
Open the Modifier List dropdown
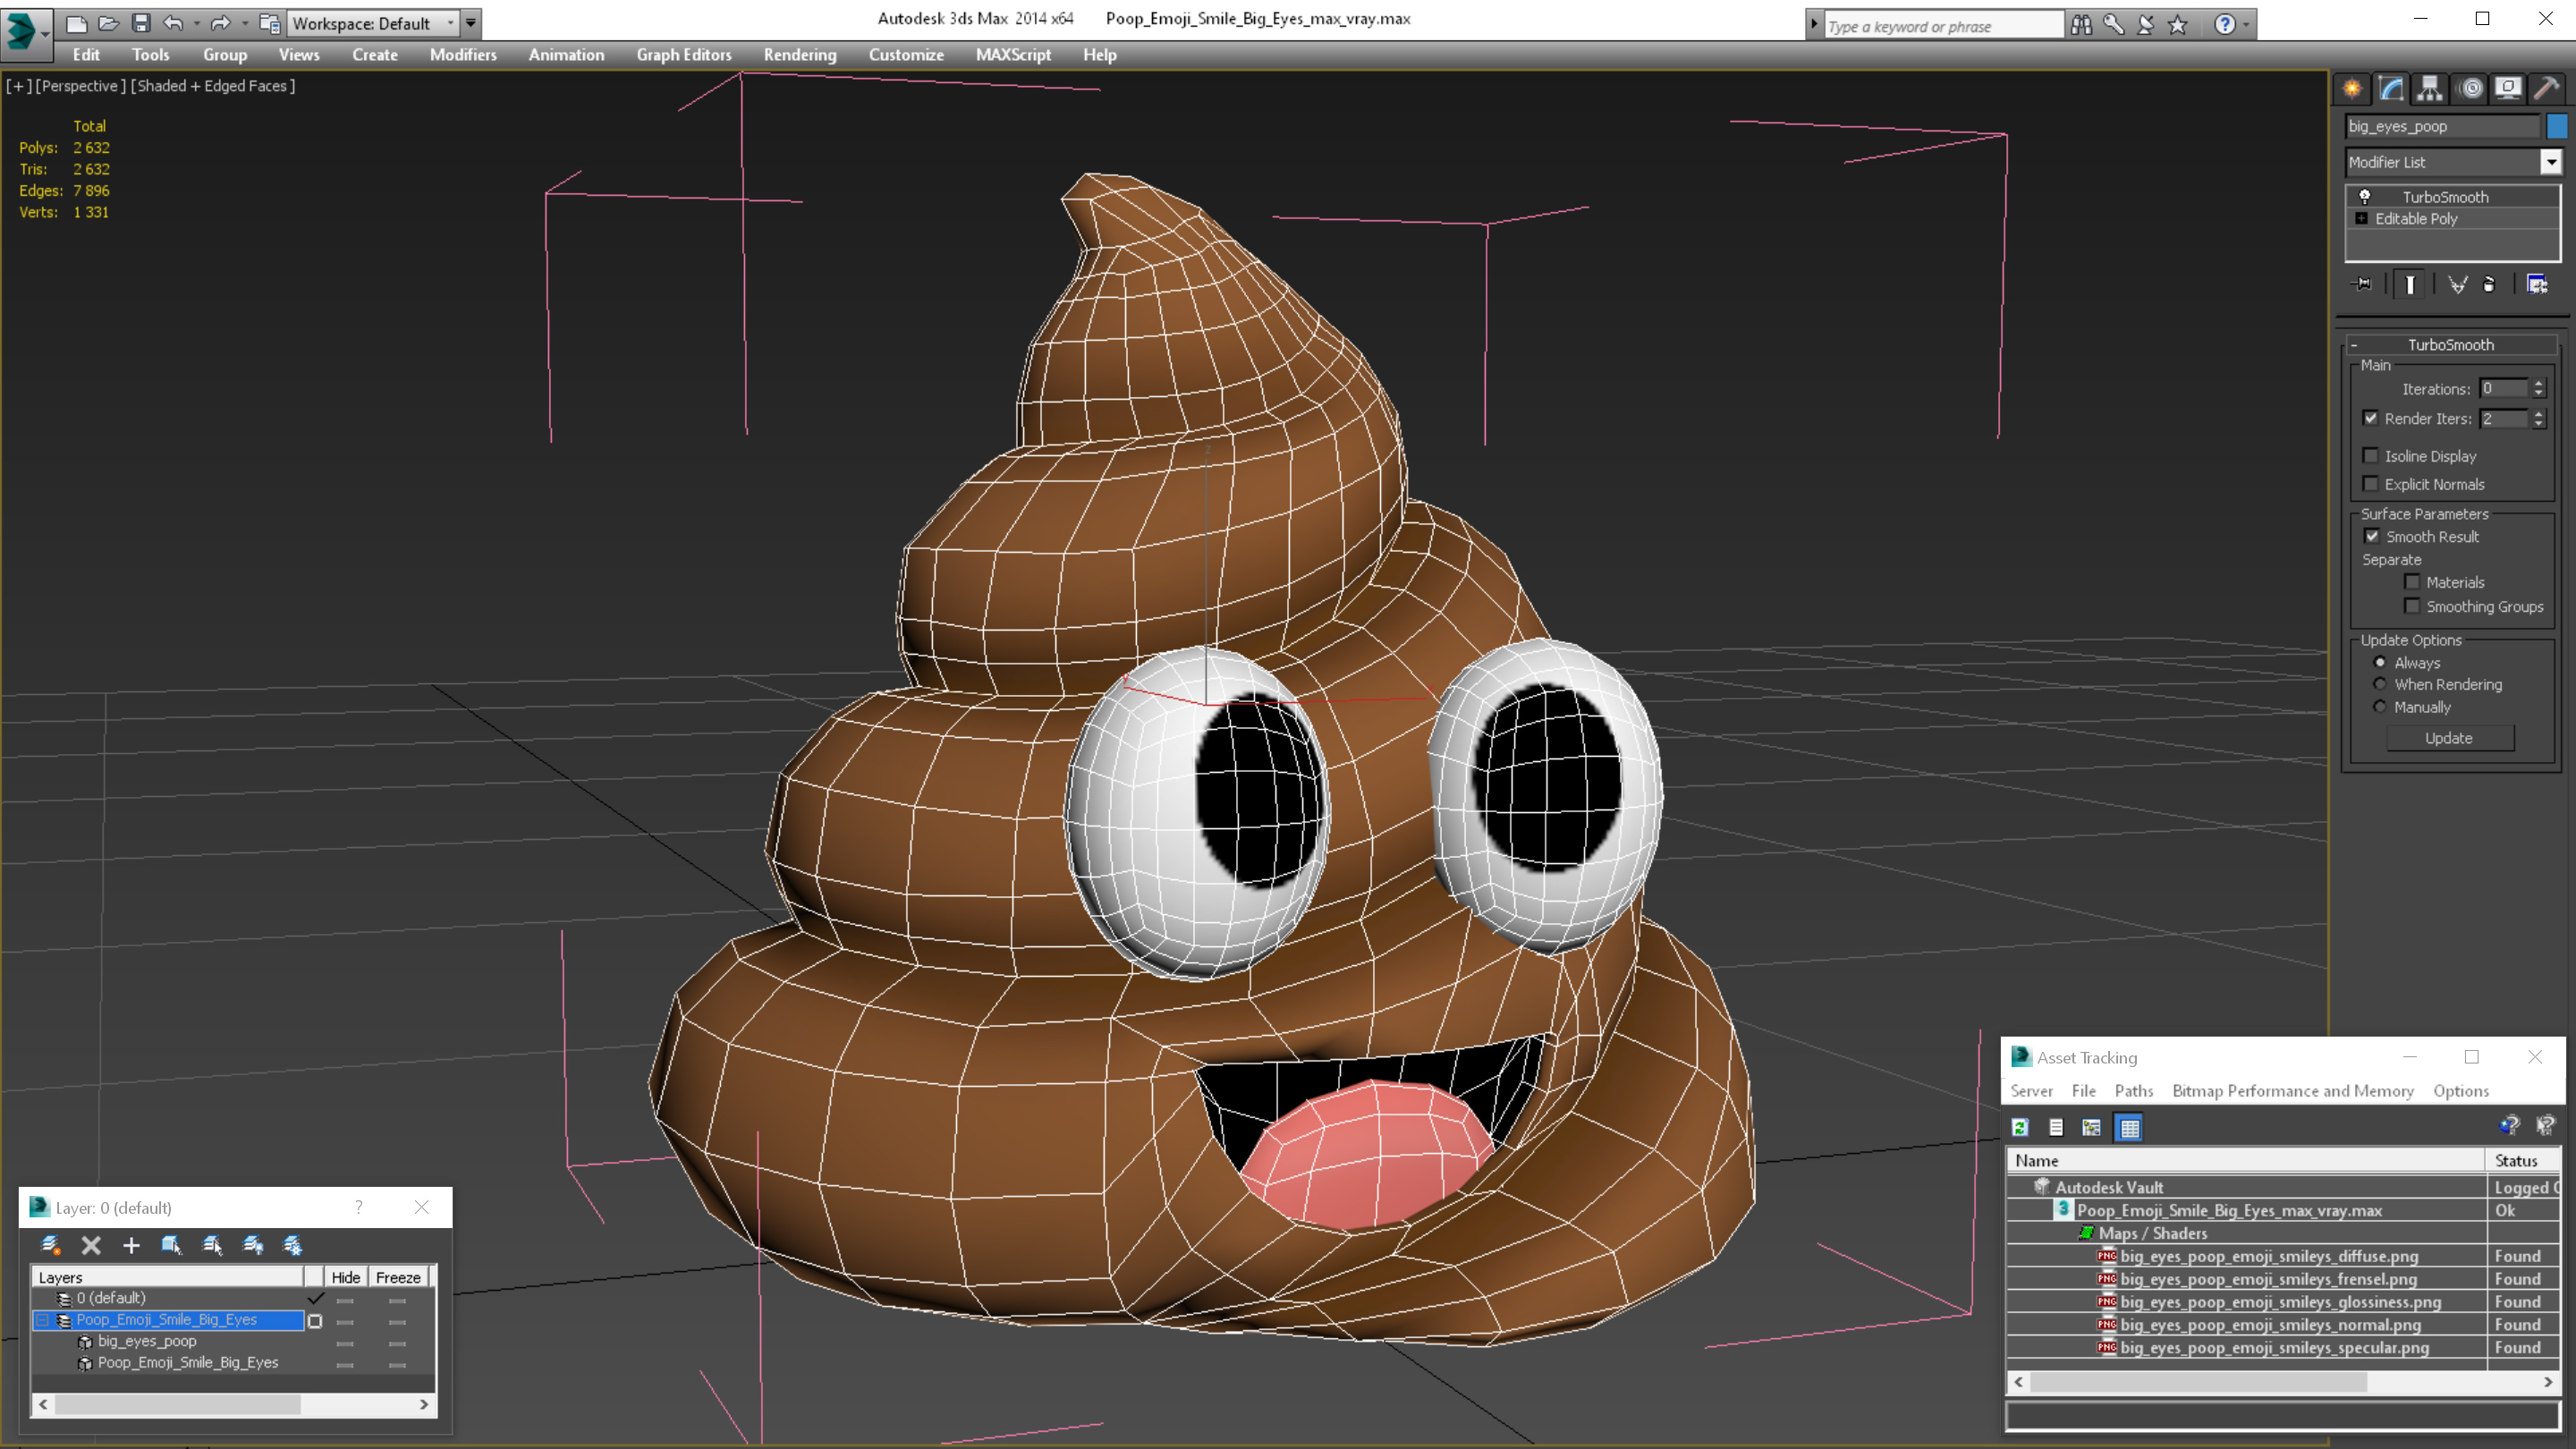[x=2551, y=162]
